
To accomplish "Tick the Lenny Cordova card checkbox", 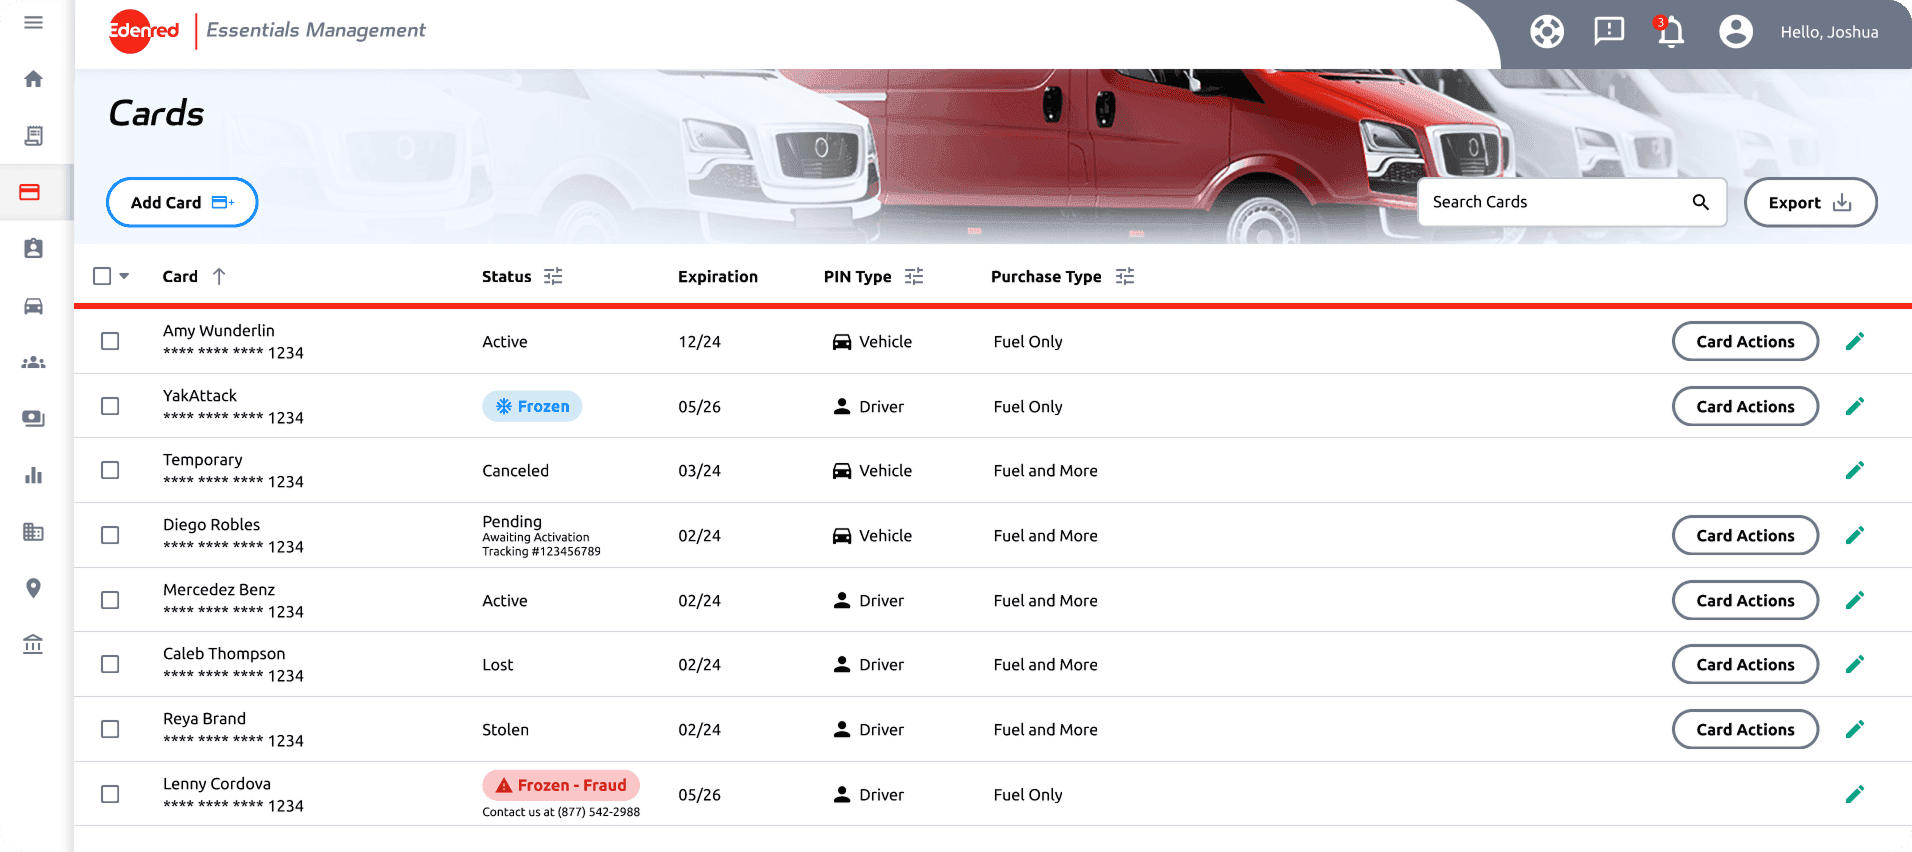I will tap(110, 794).
